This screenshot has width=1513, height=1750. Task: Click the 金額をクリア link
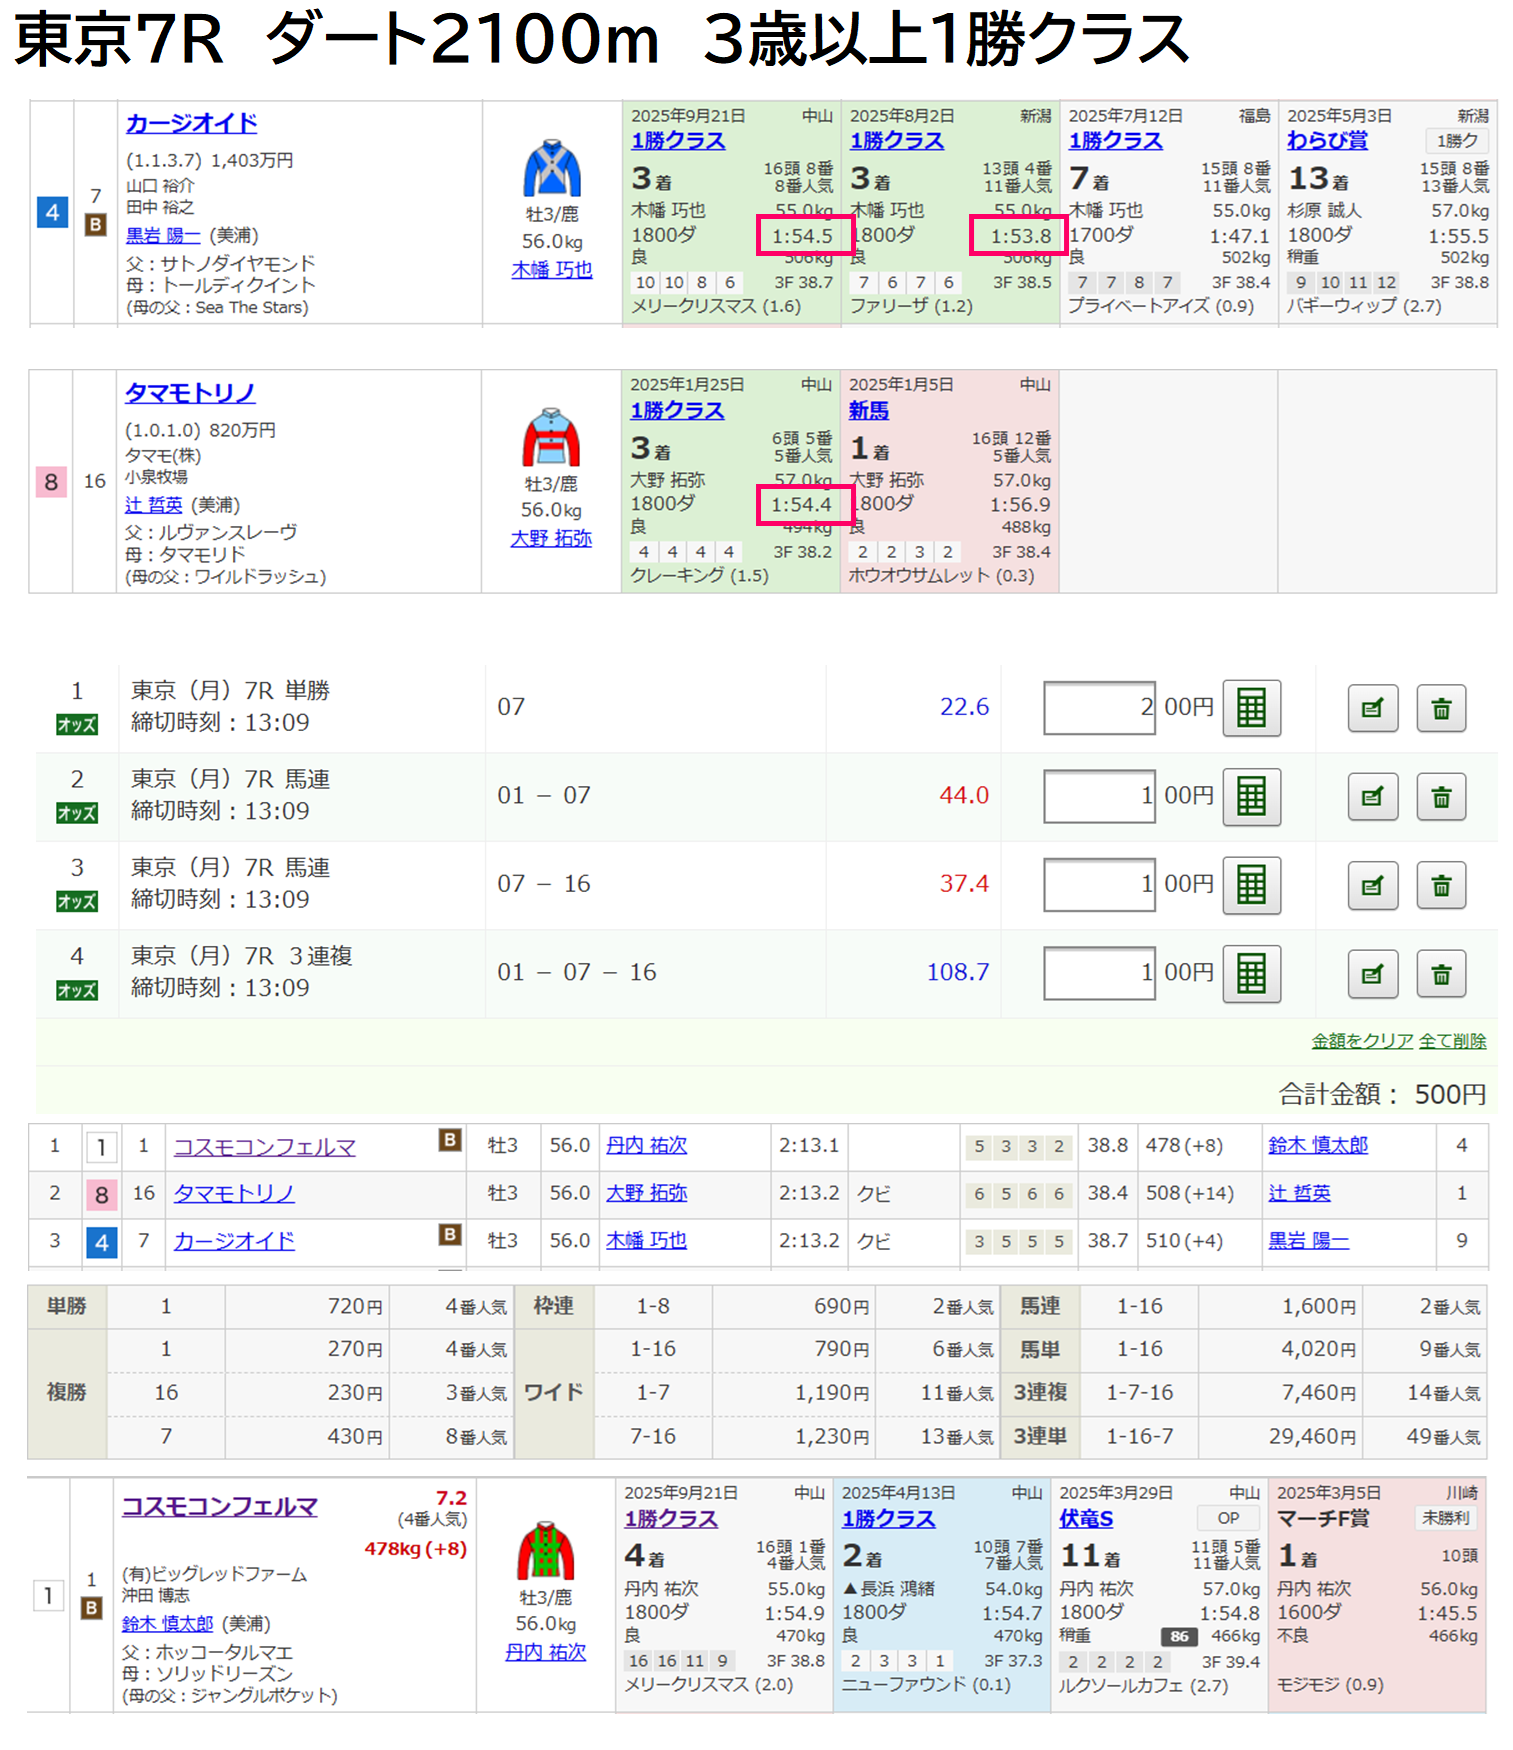point(1362,1041)
